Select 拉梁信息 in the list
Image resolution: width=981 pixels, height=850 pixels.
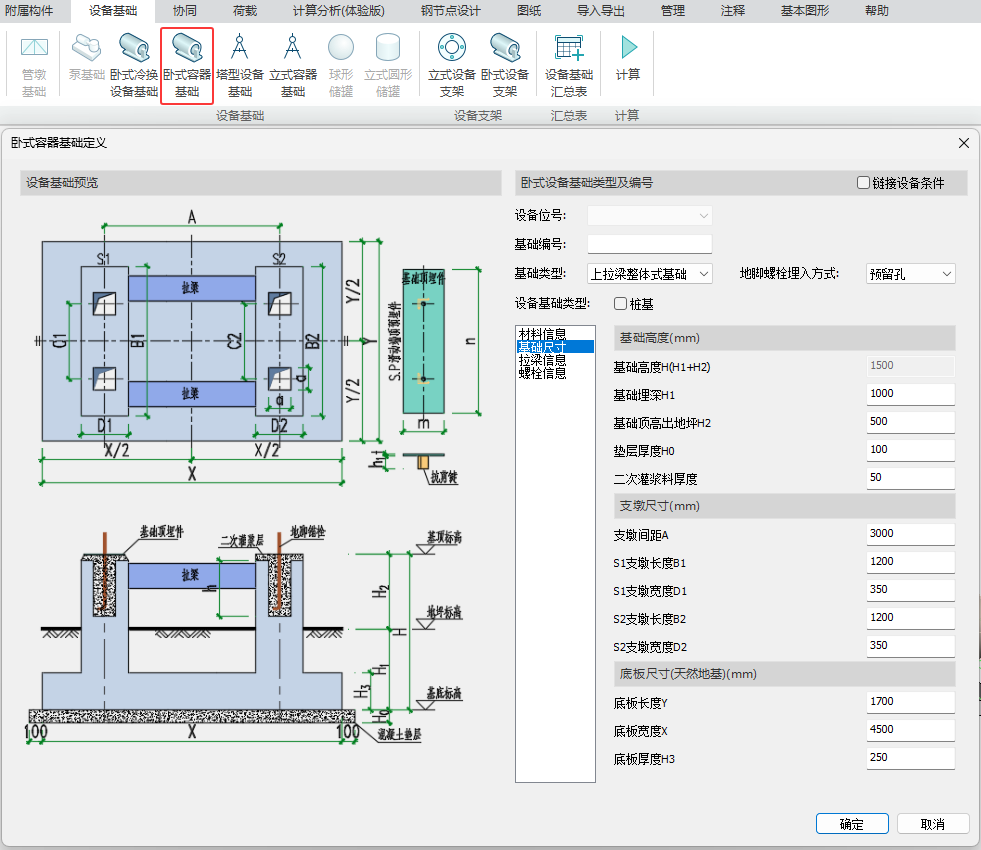click(542, 360)
